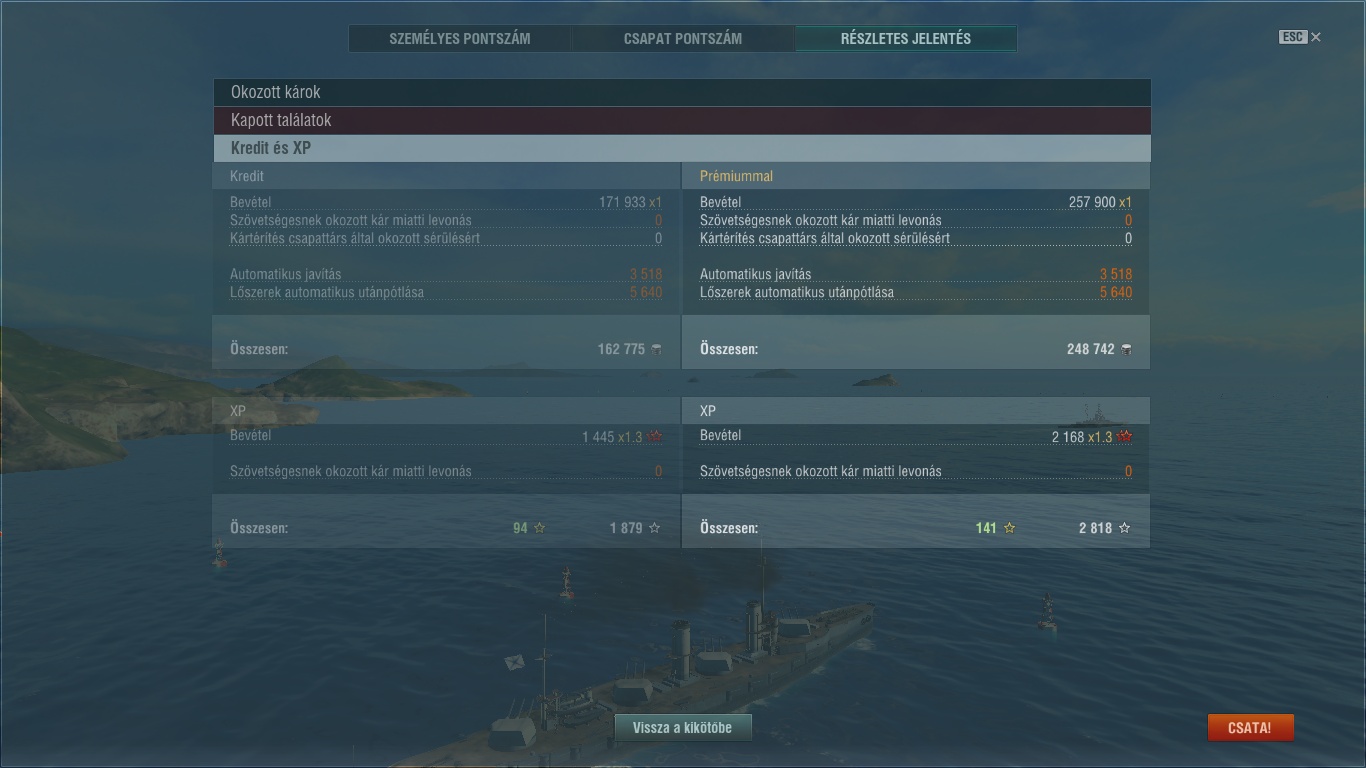The image size is (1366, 768).
Task: Click the premium Bevétel value 257 900
Action: [1092, 202]
